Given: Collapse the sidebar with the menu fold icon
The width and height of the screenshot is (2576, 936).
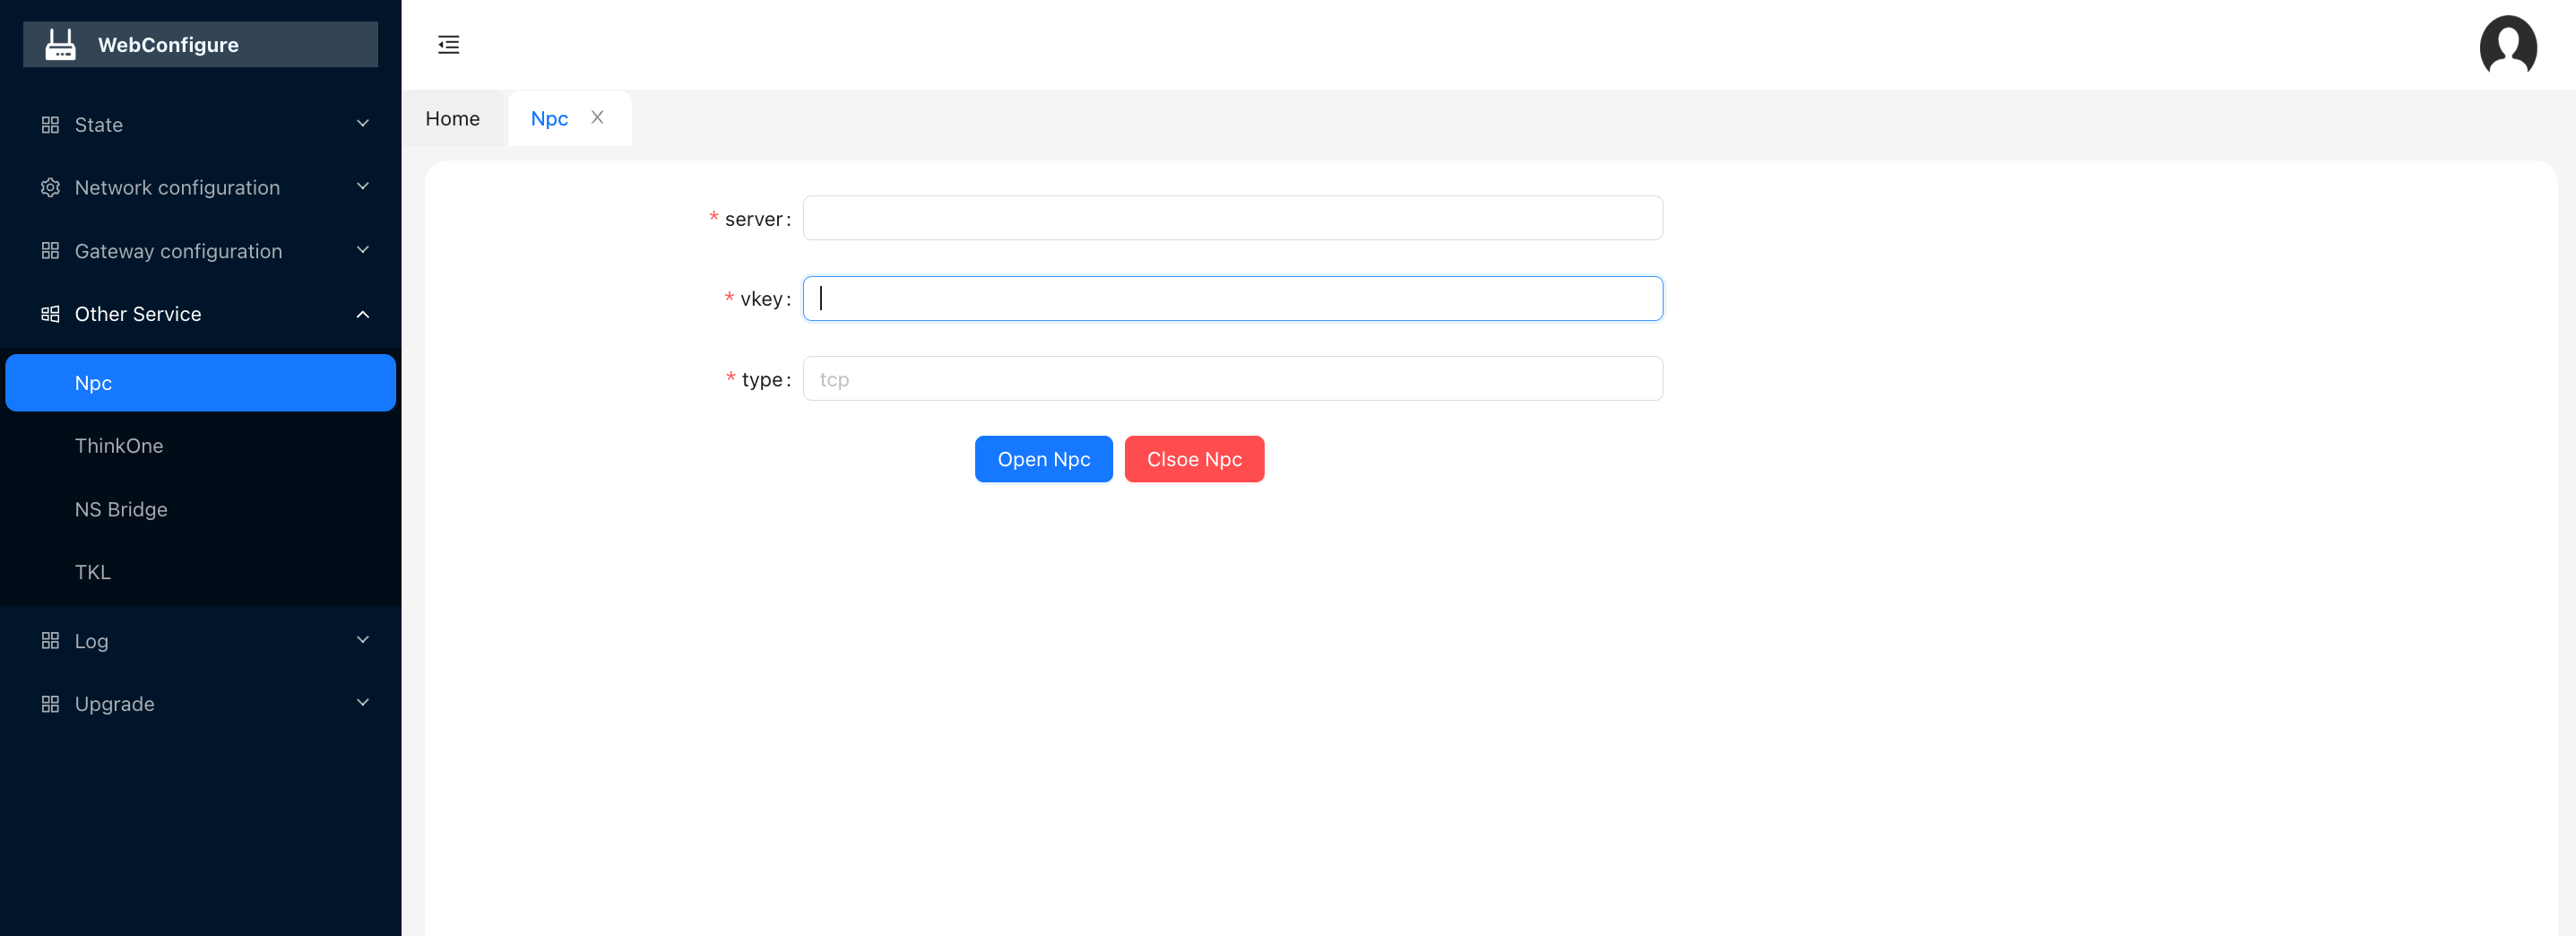Looking at the screenshot, I should pos(449,44).
